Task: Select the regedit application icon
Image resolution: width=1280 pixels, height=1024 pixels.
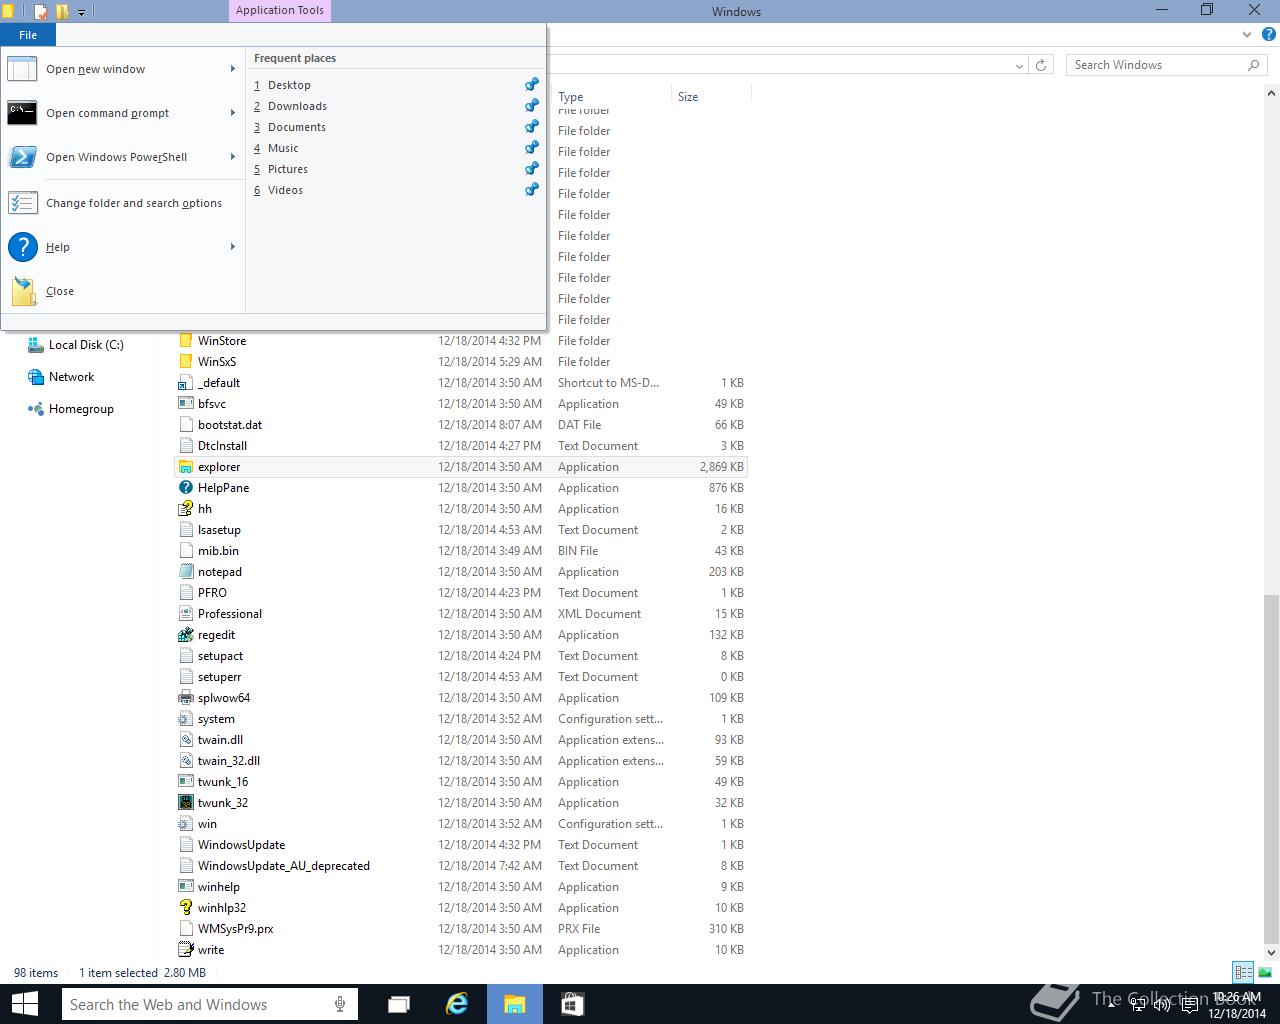Action: (x=185, y=635)
